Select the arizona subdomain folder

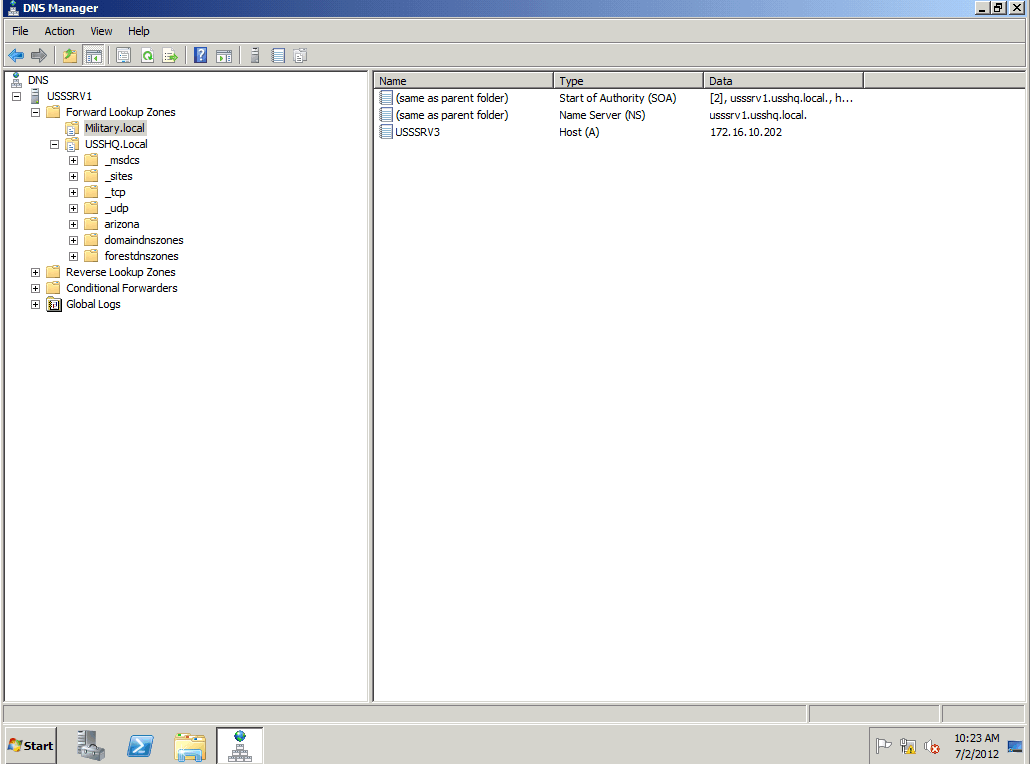tap(122, 224)
